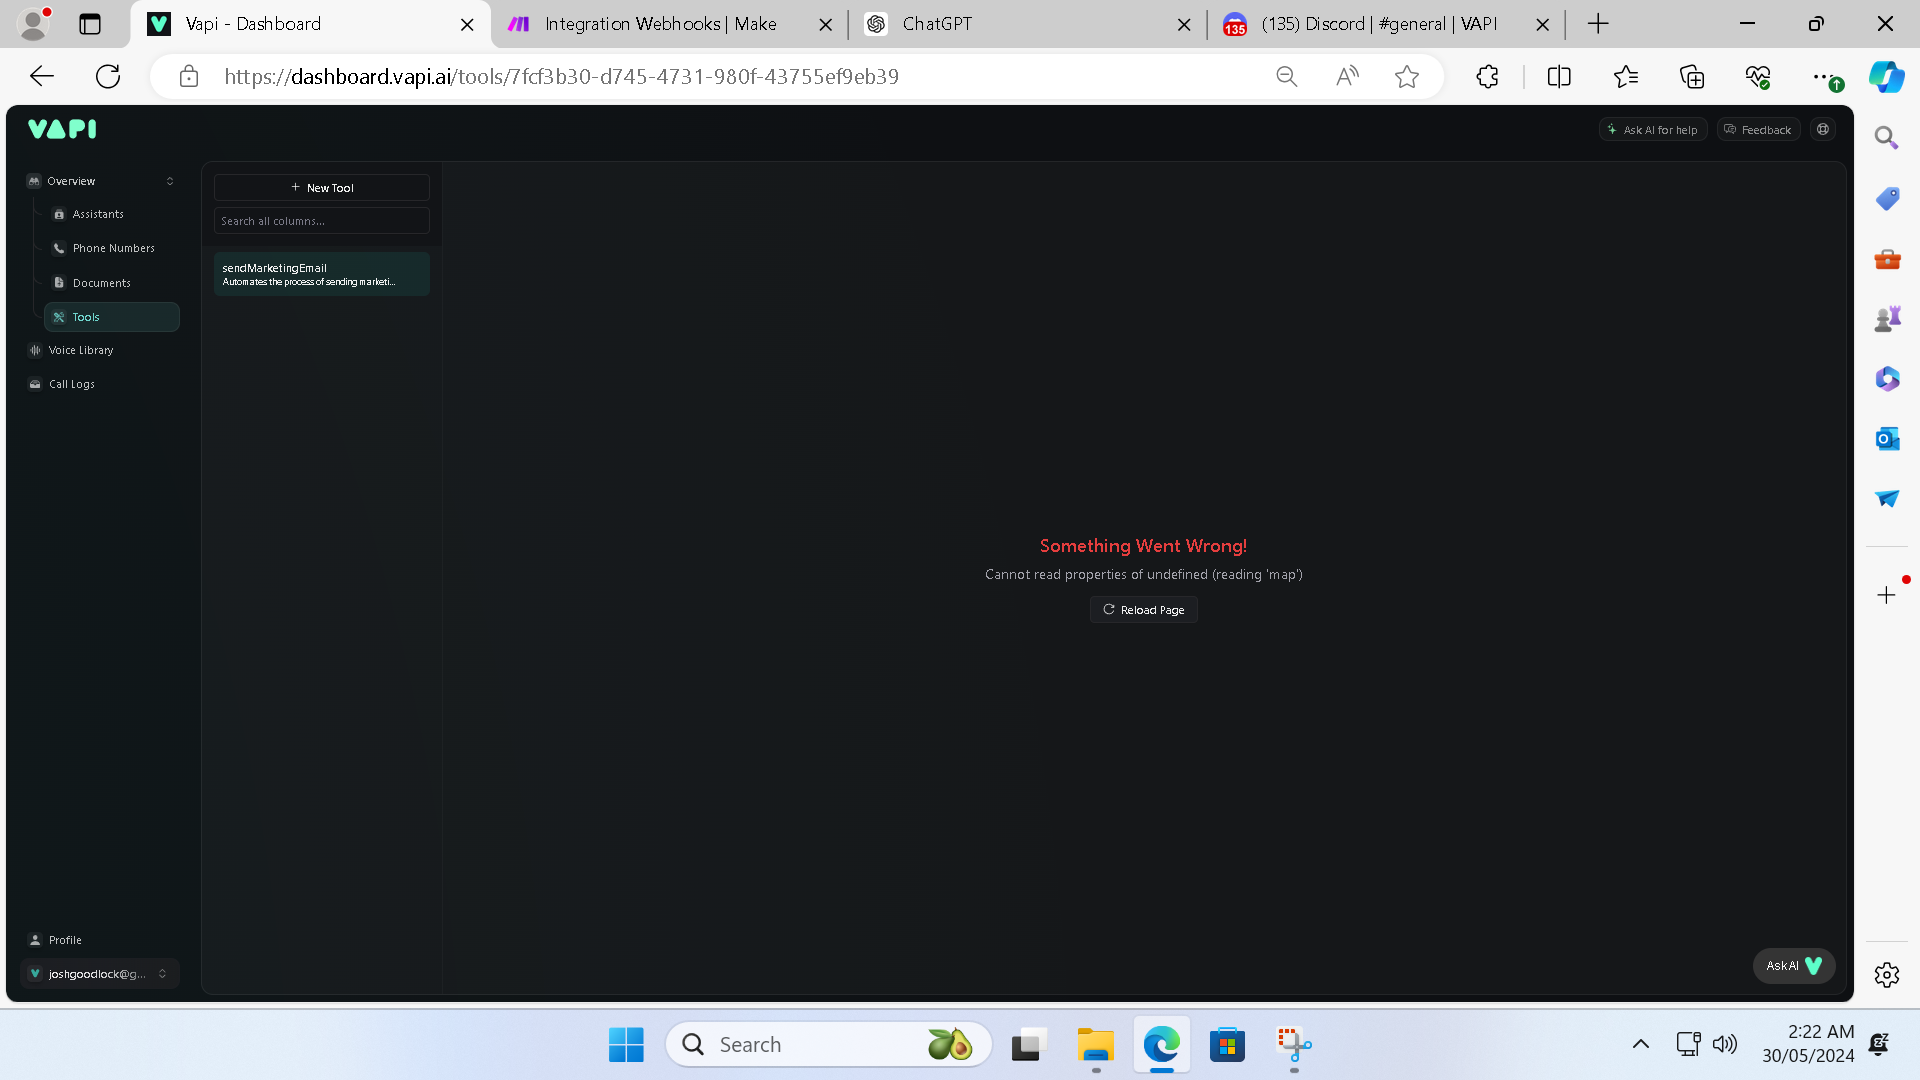Expand the Overview section chevron

click(x=170, y=181)
